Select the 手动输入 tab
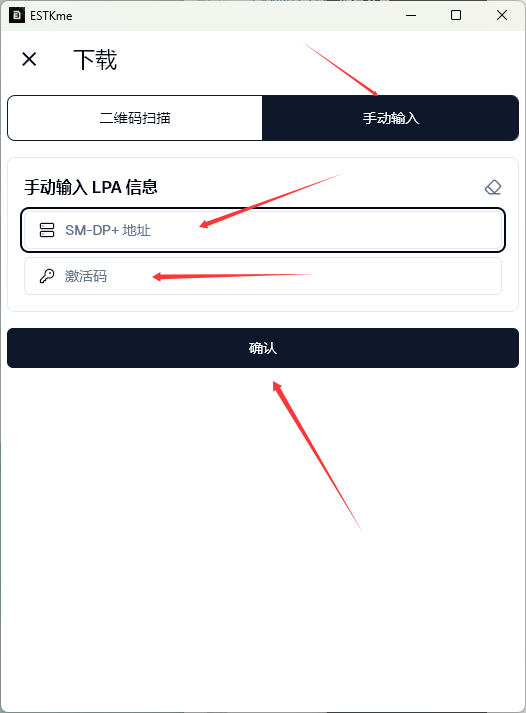The image size is (526, 713). [x=391, y=118]
